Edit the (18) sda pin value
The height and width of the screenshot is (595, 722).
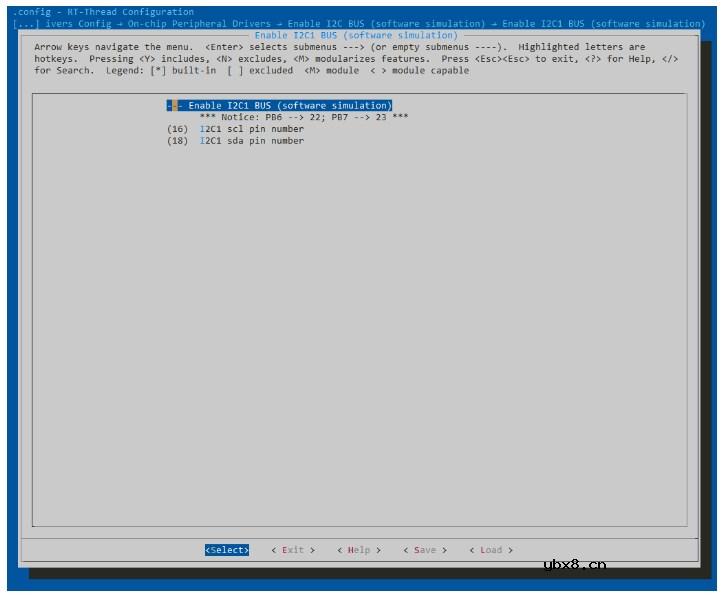[177, 141]
